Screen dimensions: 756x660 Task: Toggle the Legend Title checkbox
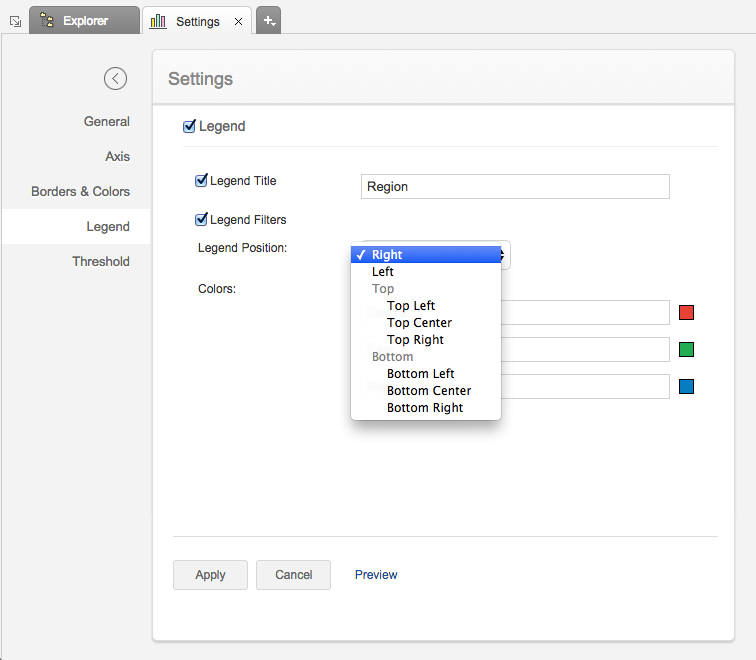pyautogui.click(x=202, y=181)
